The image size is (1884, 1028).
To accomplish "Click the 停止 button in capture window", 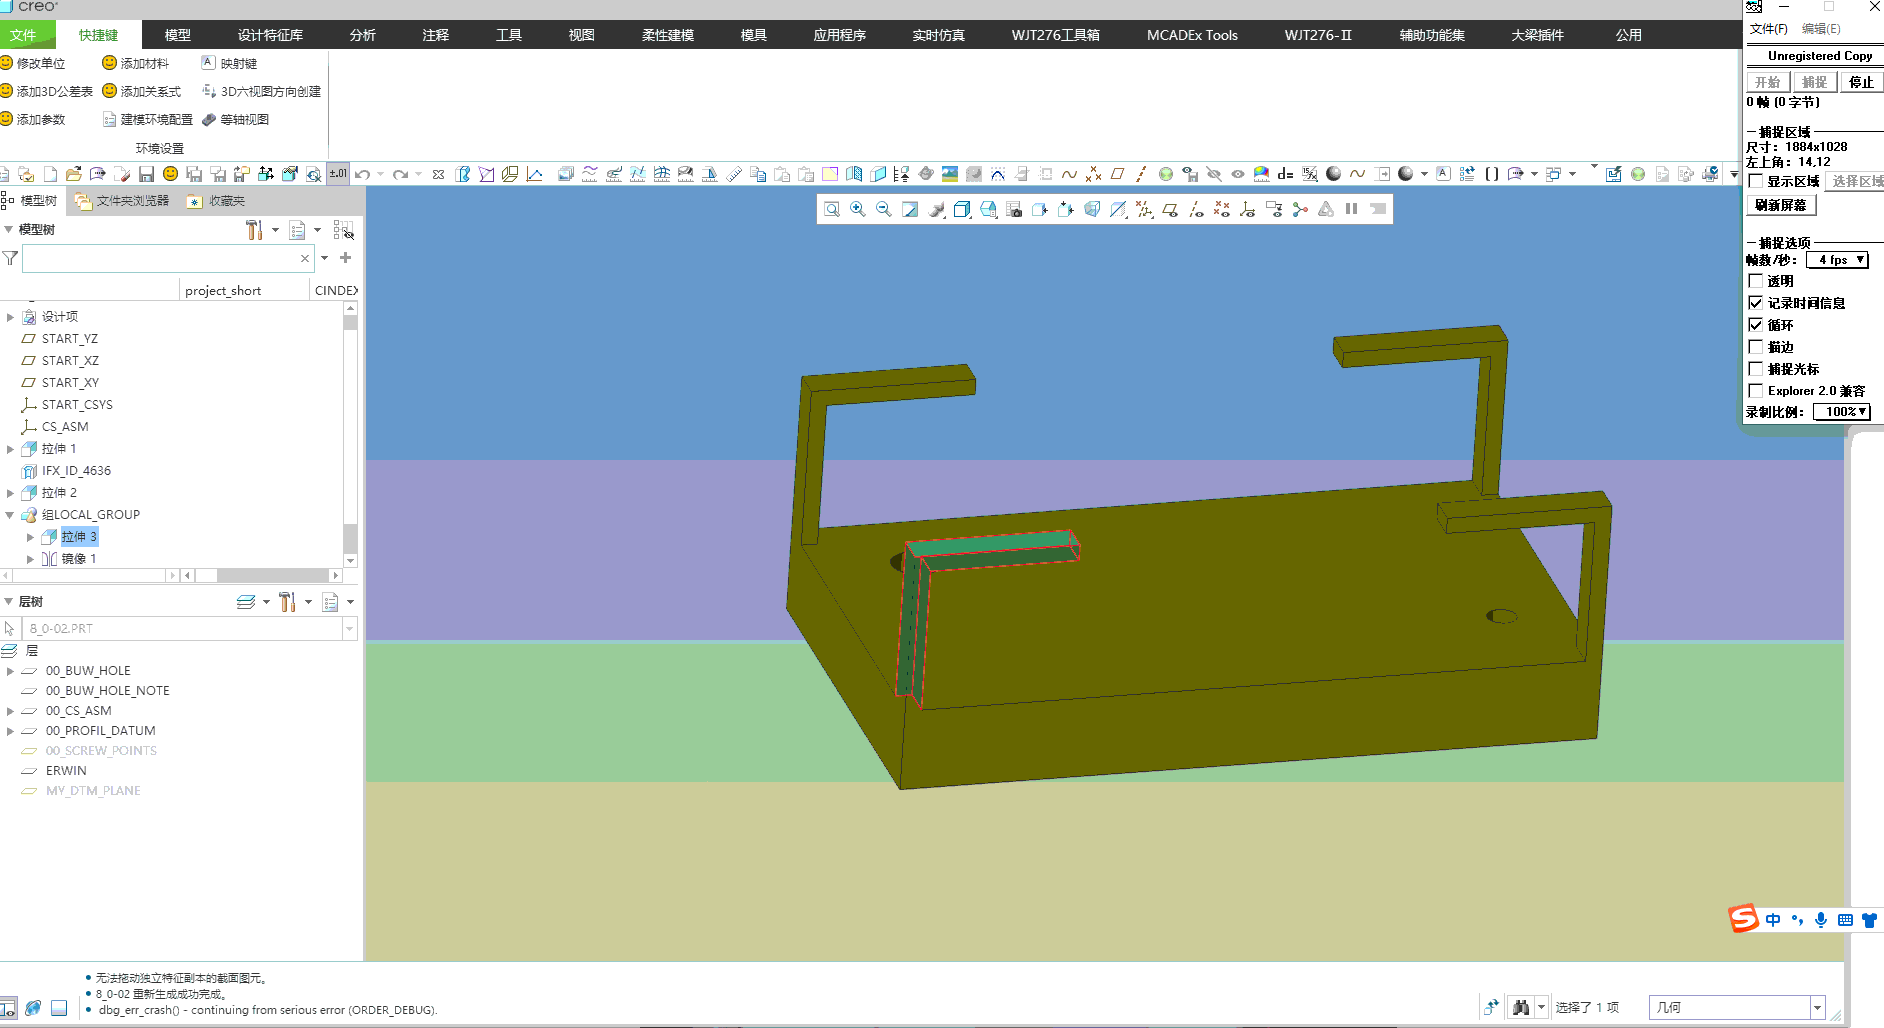I will click(x=1861, y=82).
